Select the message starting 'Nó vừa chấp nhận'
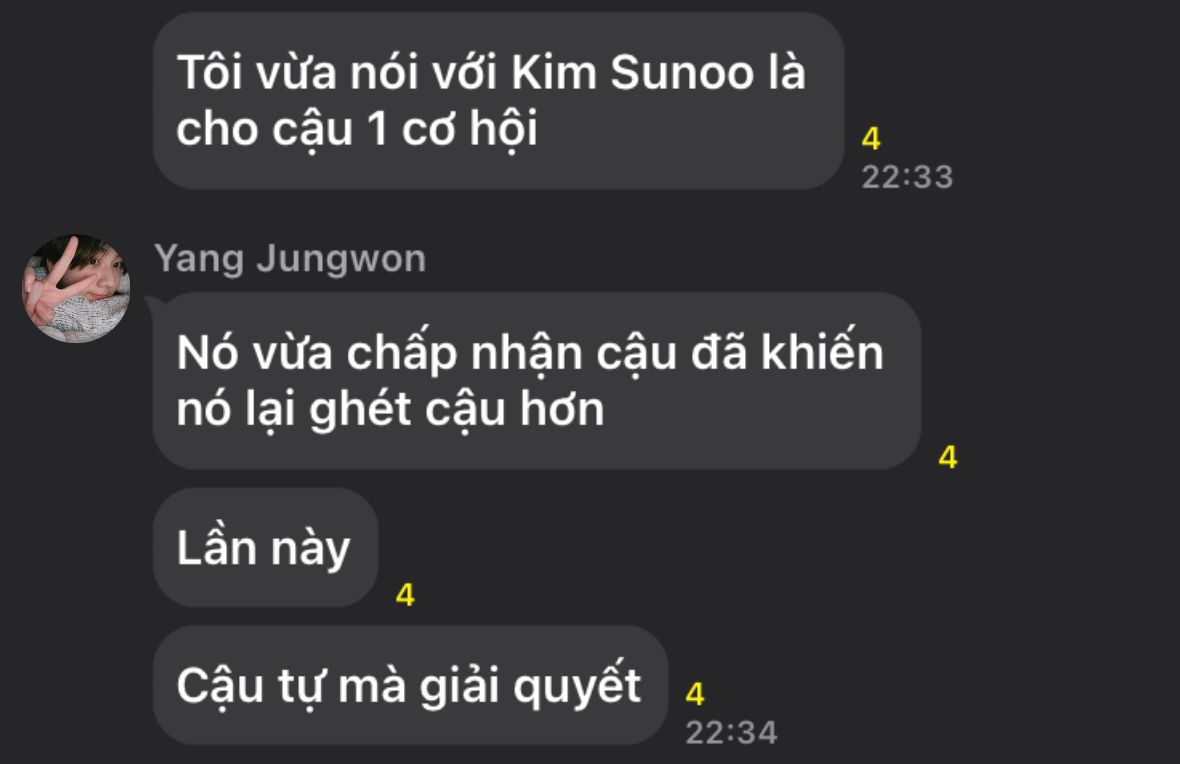1180x764 pixels. point(537,381)
